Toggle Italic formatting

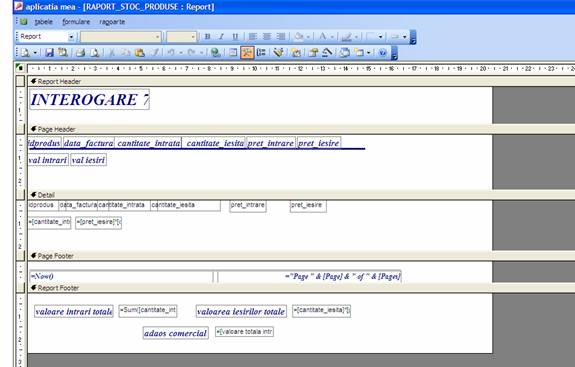tap(221, 37)
